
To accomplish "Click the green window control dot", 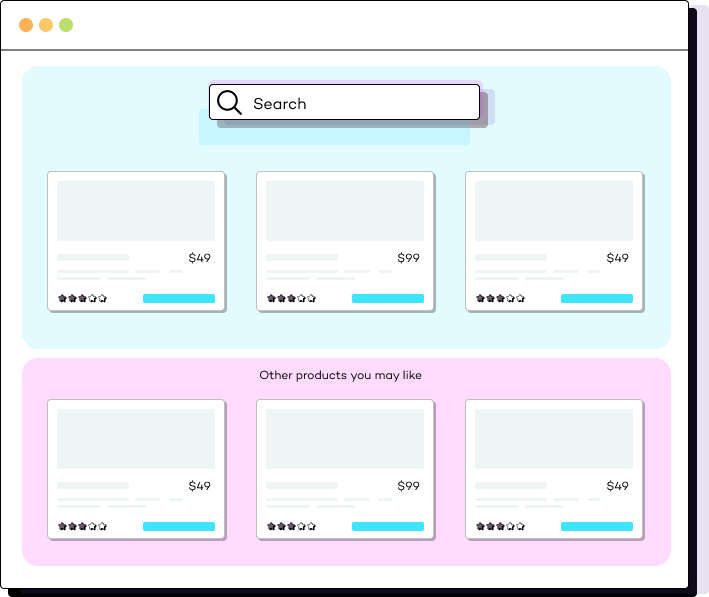I will 66,25.
